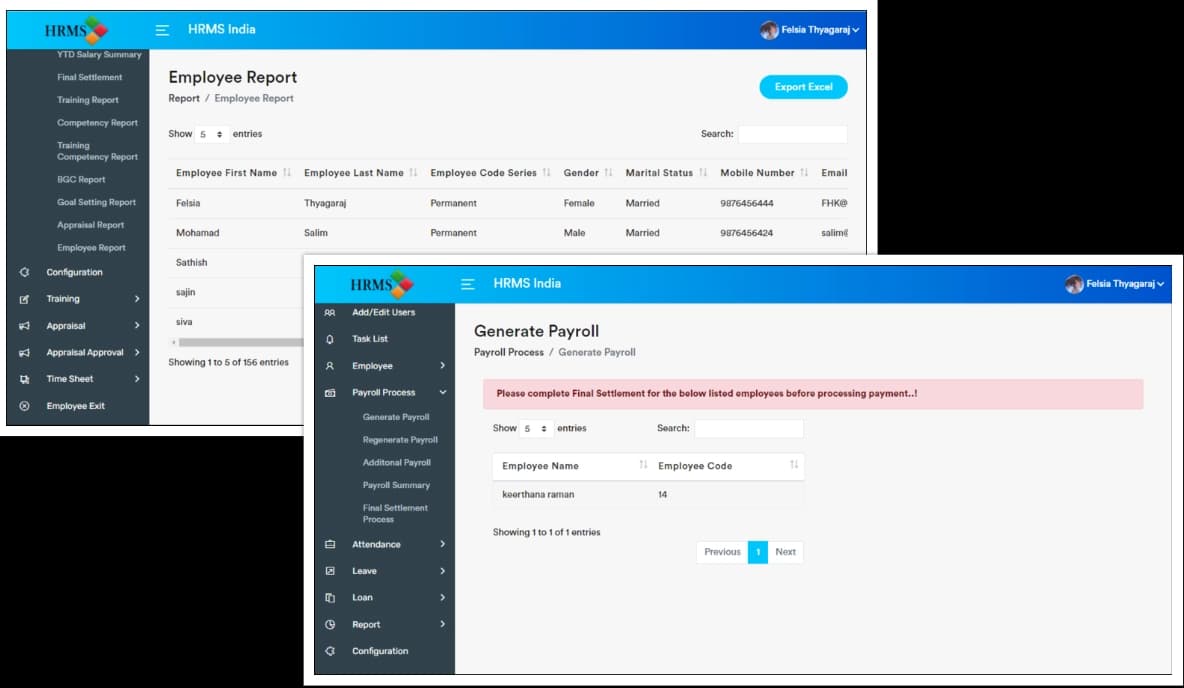Click the hamburger menu icon in Employee Report window
This screenshot has height=688, width=1184.
pos(162,30)
